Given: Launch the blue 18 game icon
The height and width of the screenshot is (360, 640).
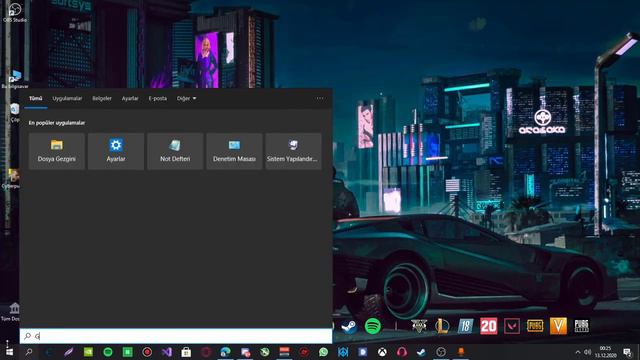Looking at the screenshot, I should click(x=465, y=326).
